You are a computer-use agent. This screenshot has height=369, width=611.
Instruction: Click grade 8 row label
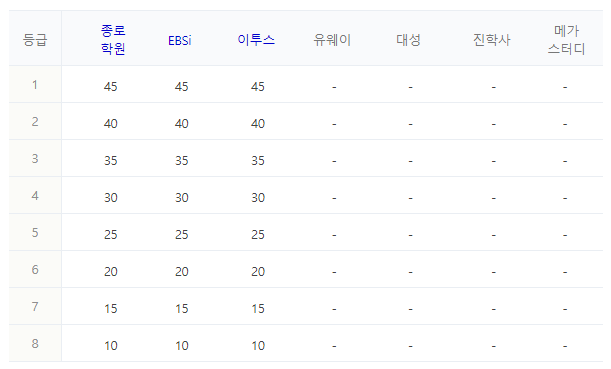click(x=35, y=344)
